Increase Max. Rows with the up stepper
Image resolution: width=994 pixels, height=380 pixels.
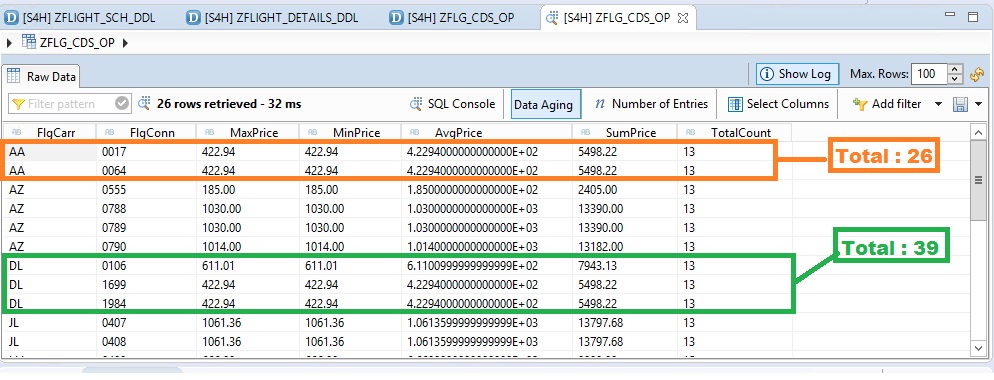coord(955,69)
